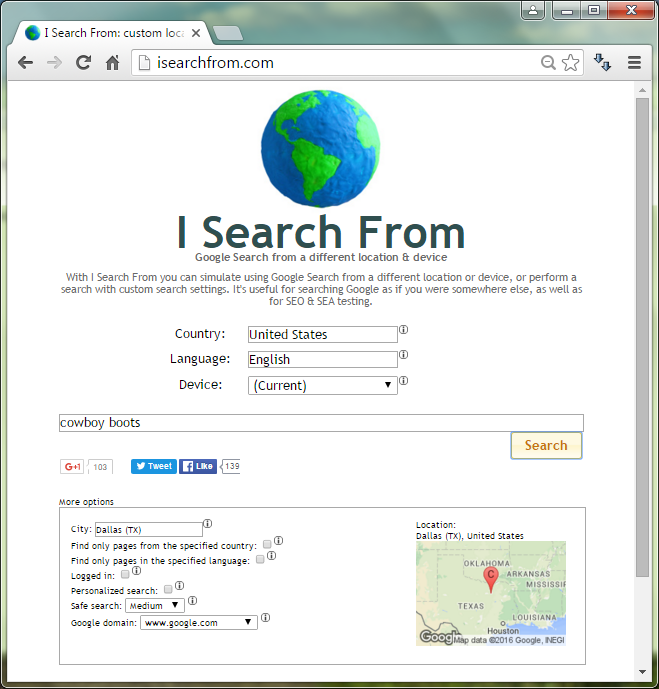
Task: Click the 103 Google plus count
Action: pos(100,467)
